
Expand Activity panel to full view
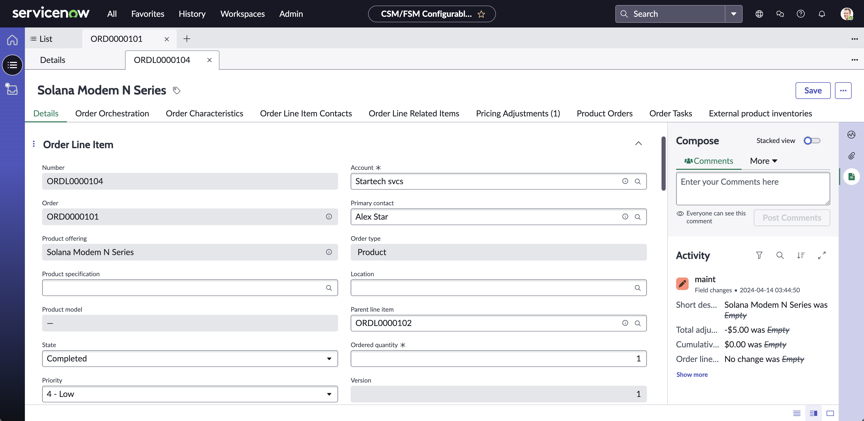tap(822, 255)
